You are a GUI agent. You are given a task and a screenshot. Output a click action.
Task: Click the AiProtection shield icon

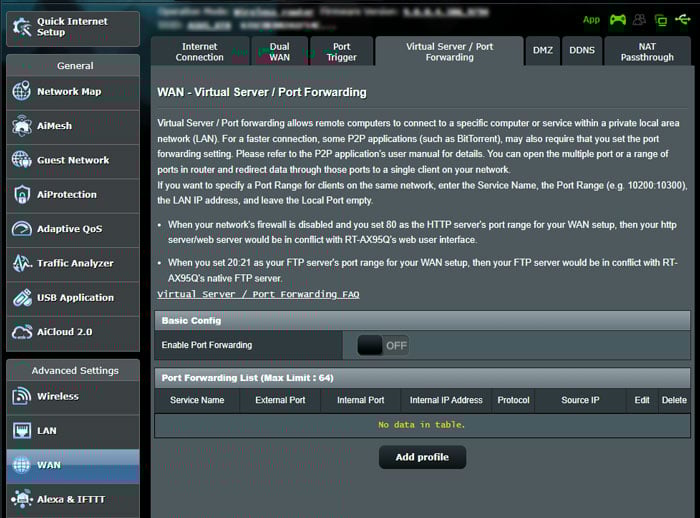click(21, 194)
